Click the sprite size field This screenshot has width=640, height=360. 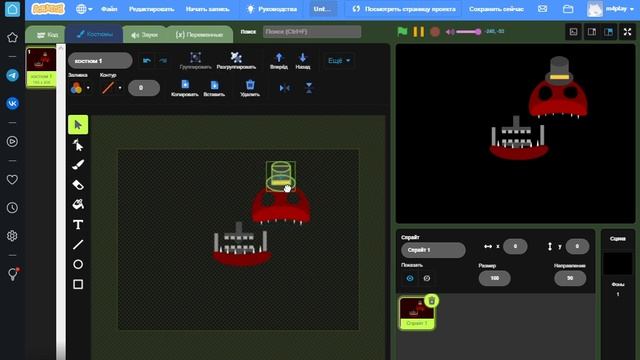[x=494, y=278]
